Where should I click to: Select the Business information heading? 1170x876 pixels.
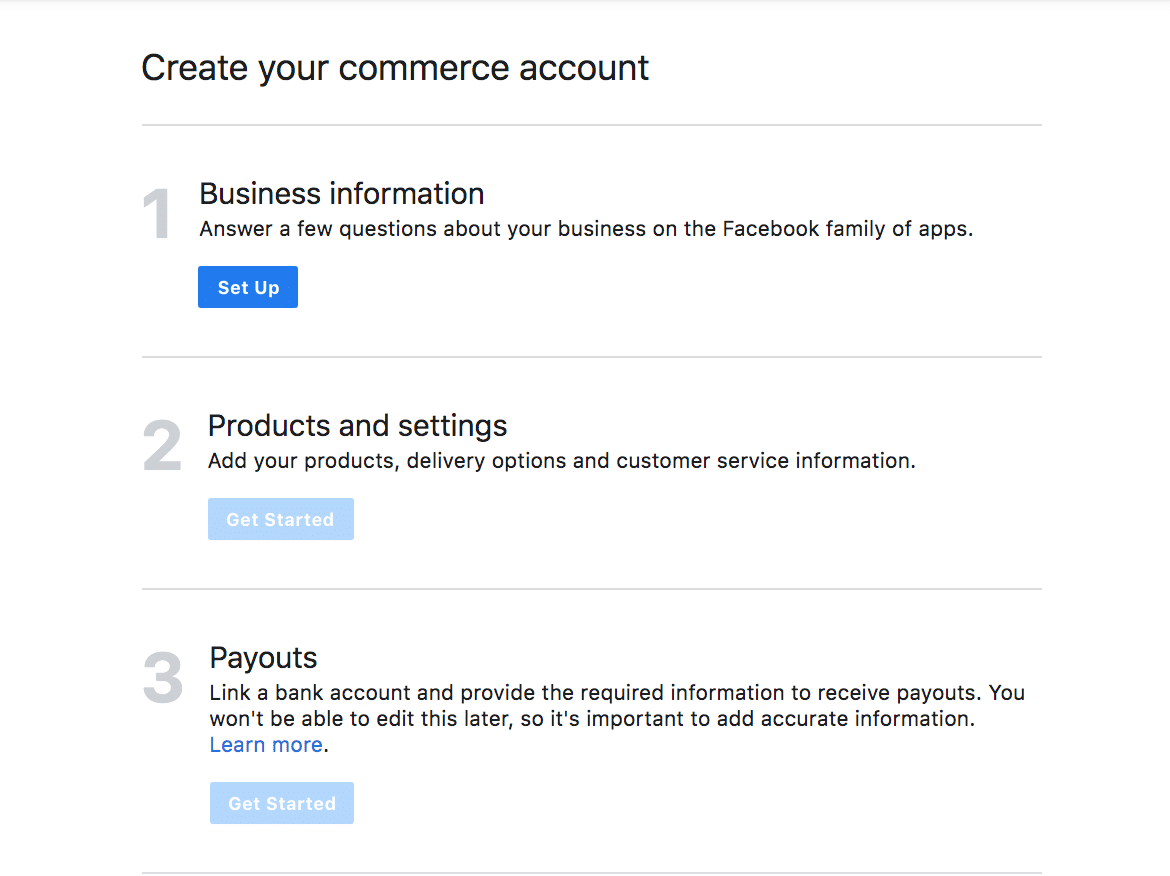click(x=341, y=193)
